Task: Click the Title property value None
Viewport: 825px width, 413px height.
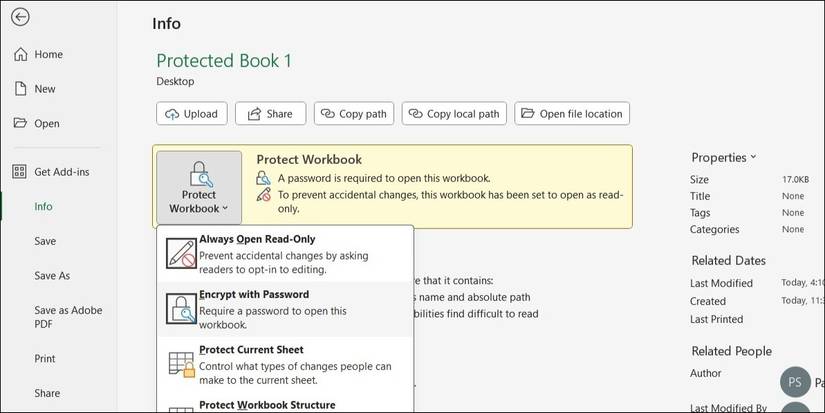Action: (792, 196)
